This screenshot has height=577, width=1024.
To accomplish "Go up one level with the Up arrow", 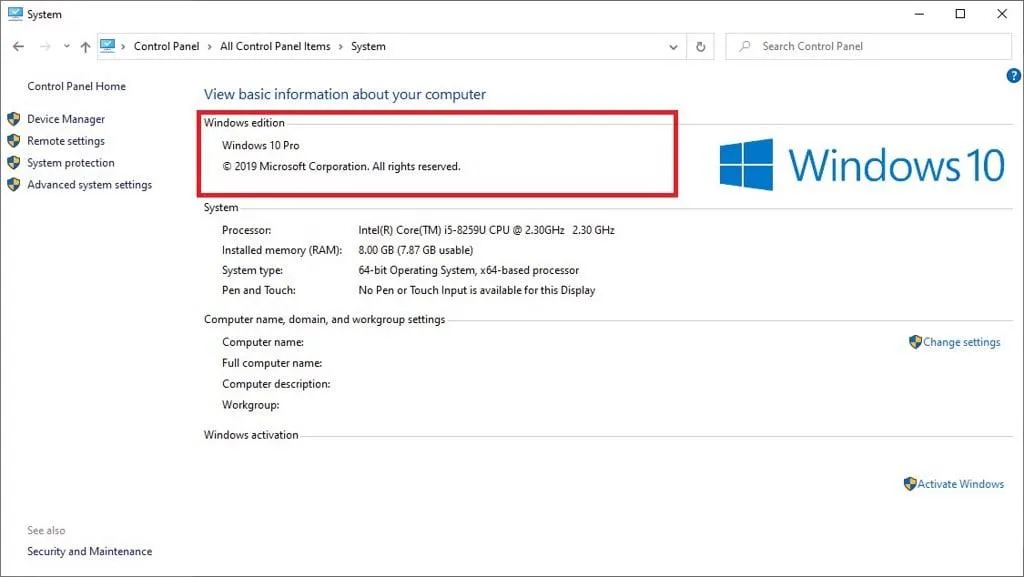I will coord(85,47).
